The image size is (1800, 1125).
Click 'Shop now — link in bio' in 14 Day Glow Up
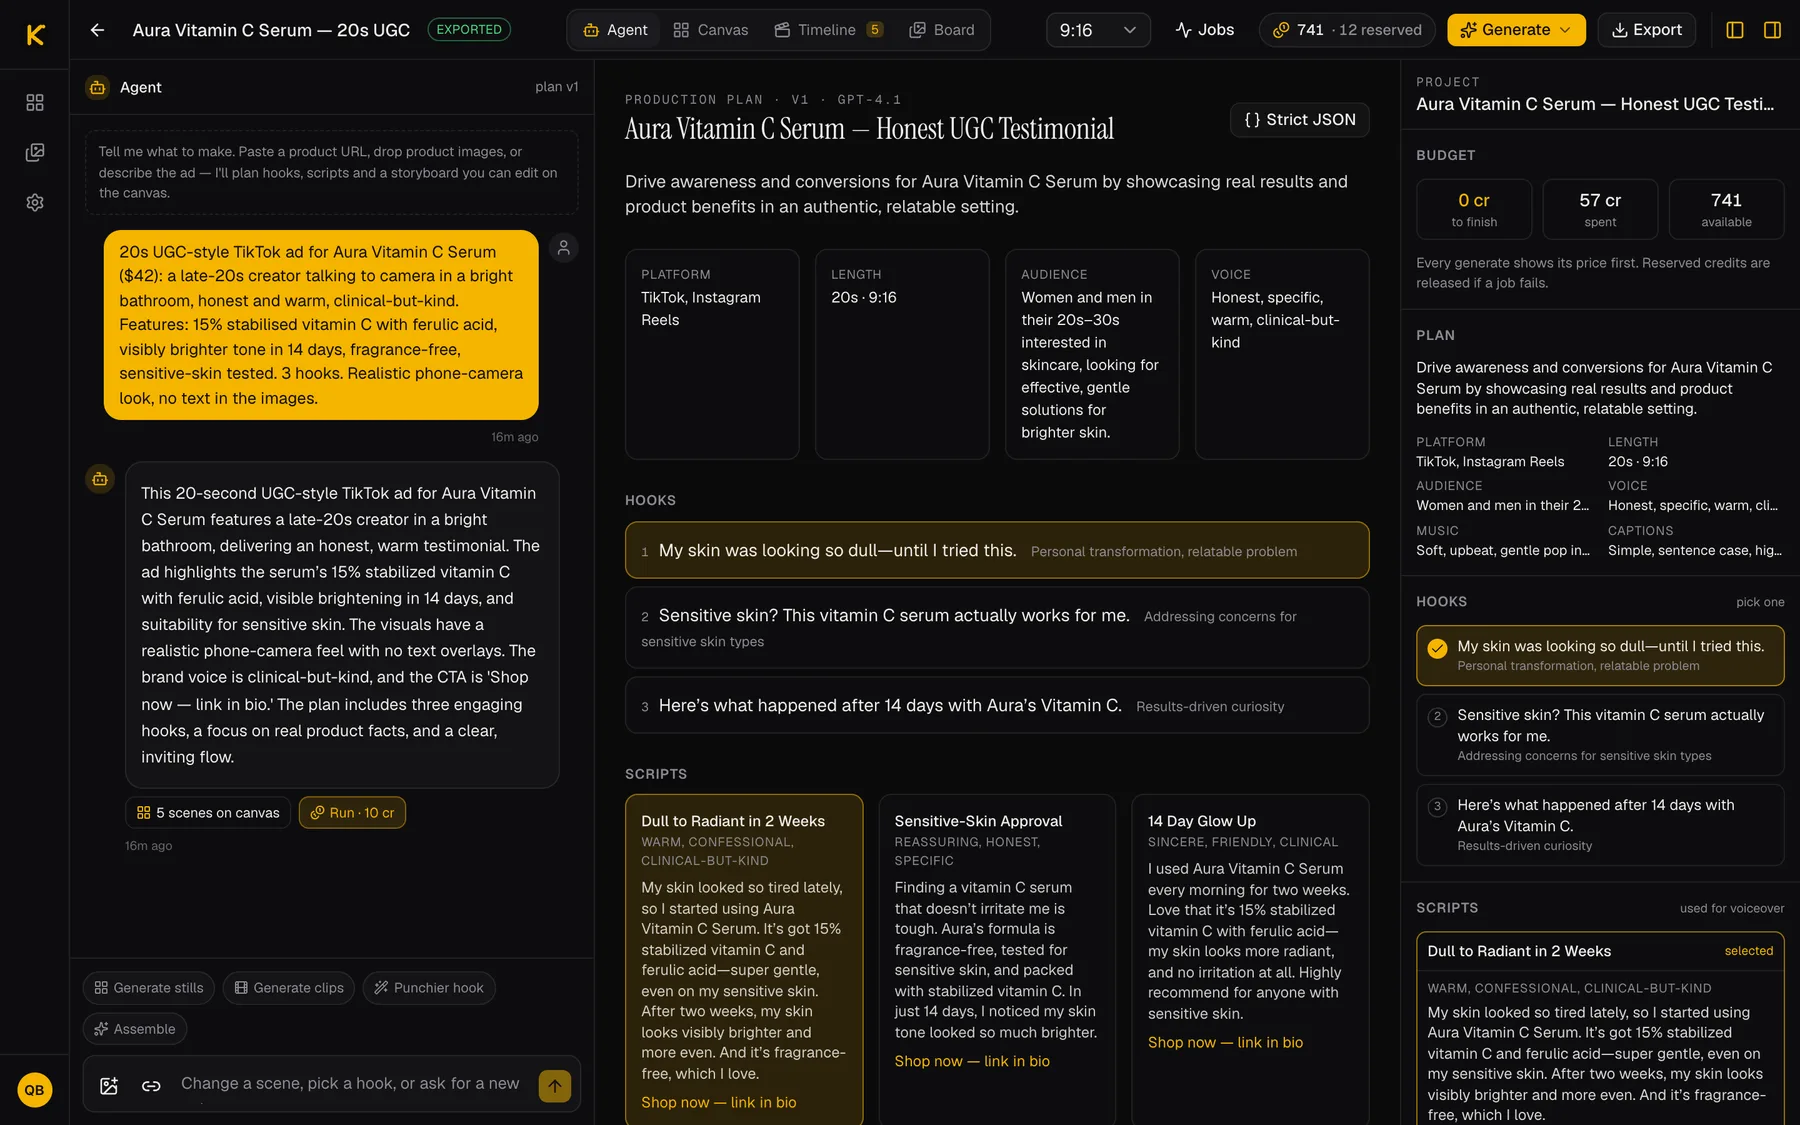click(1225, 1042)
